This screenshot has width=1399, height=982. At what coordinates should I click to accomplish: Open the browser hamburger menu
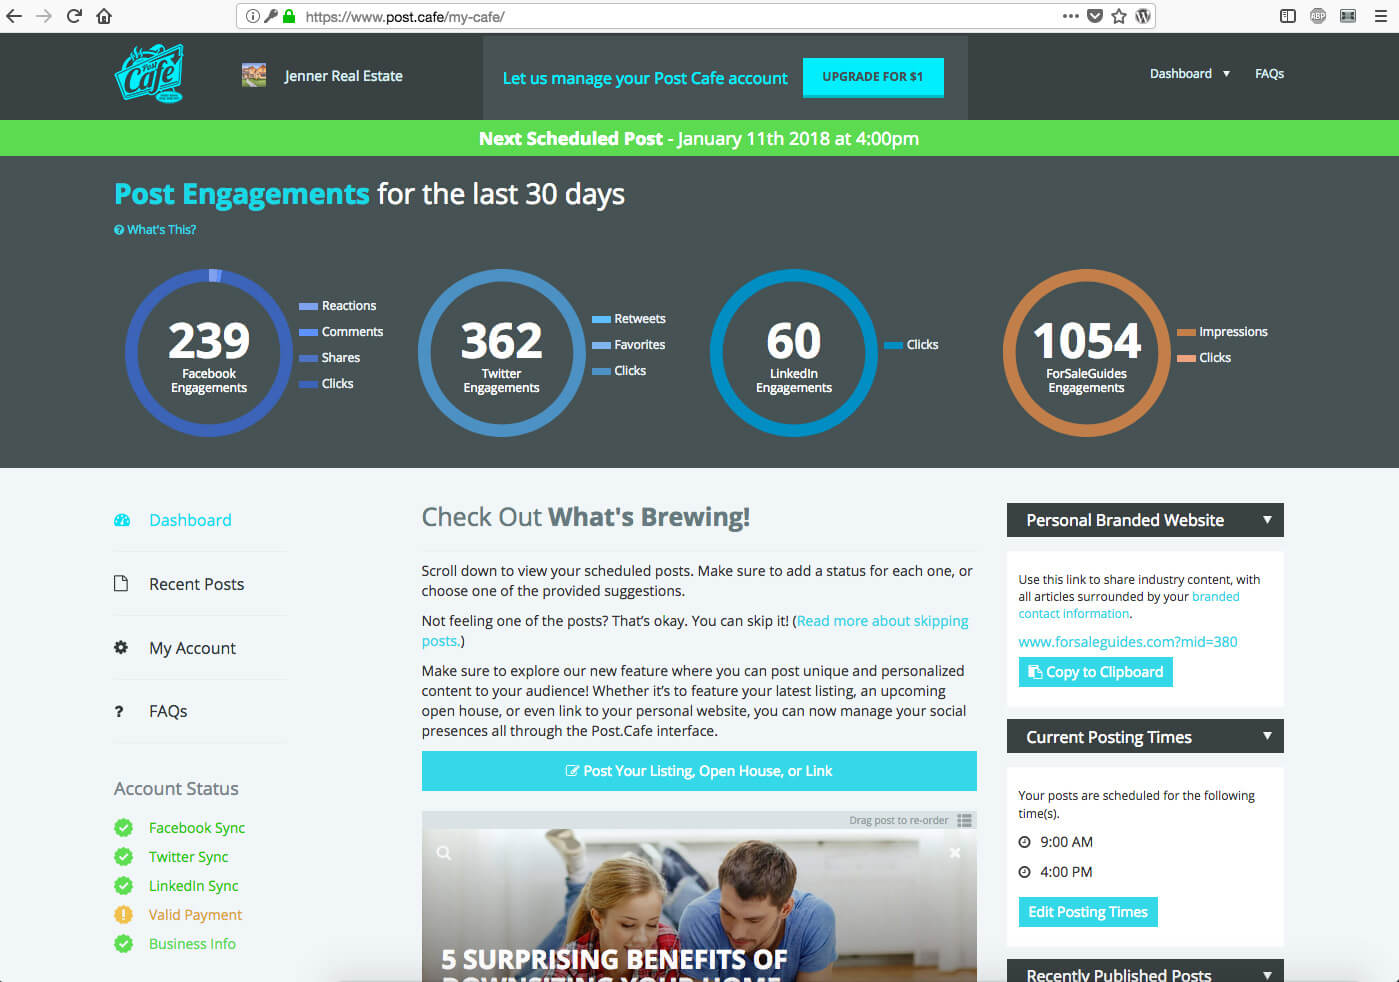pyautogui.click(x=1381, y=16)
